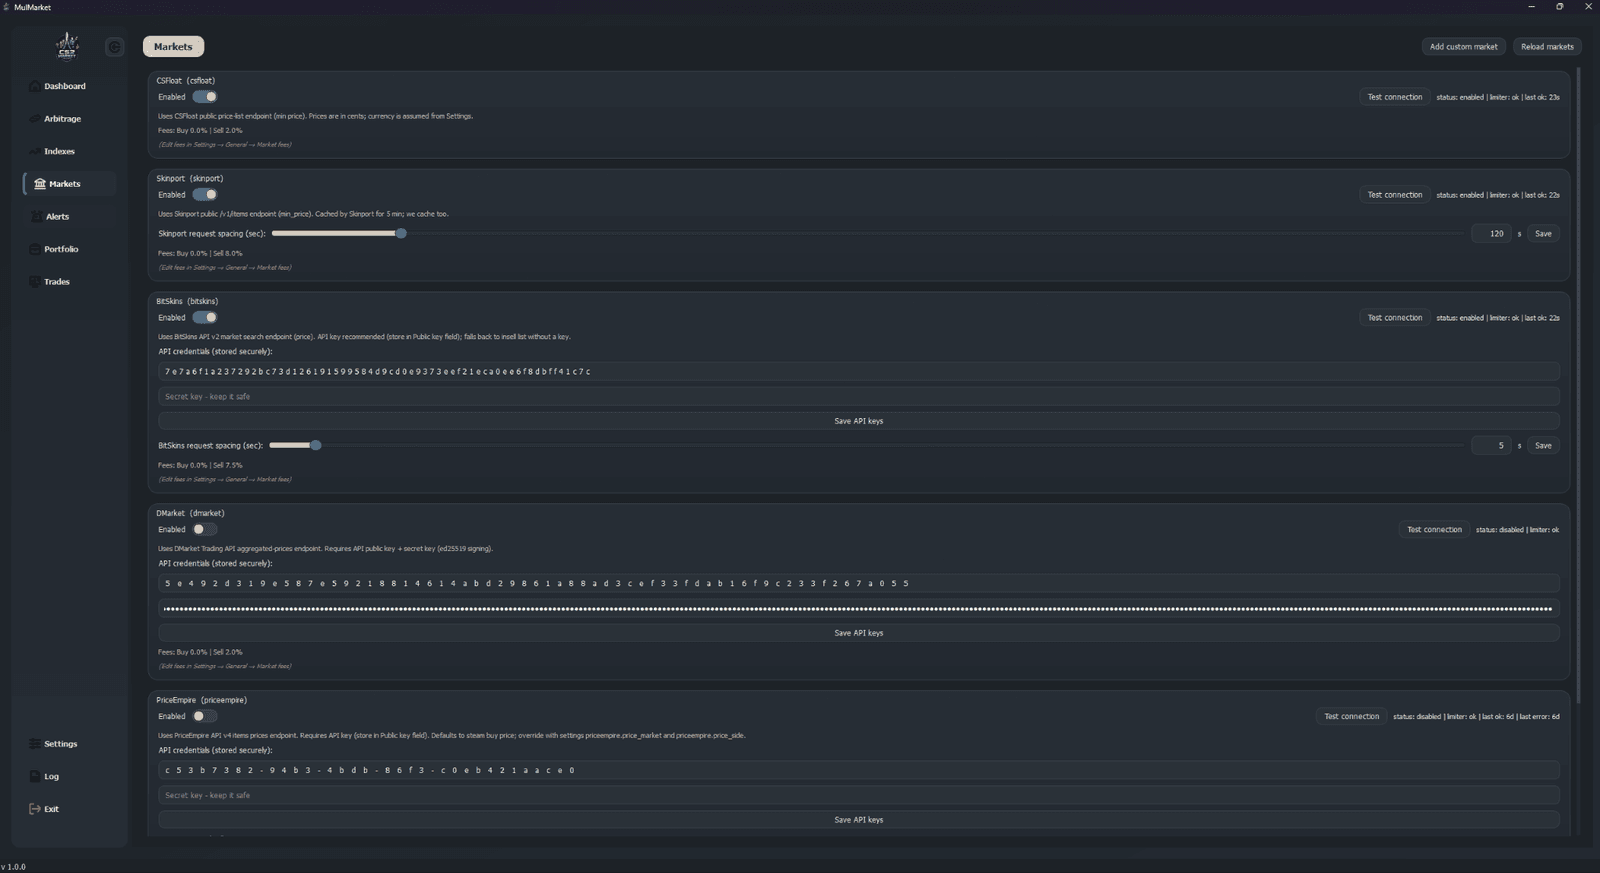Click the PriceEmpire API key field
Image resolution: width=1600 pixels, height=873 pixels.
coord(859,771)
